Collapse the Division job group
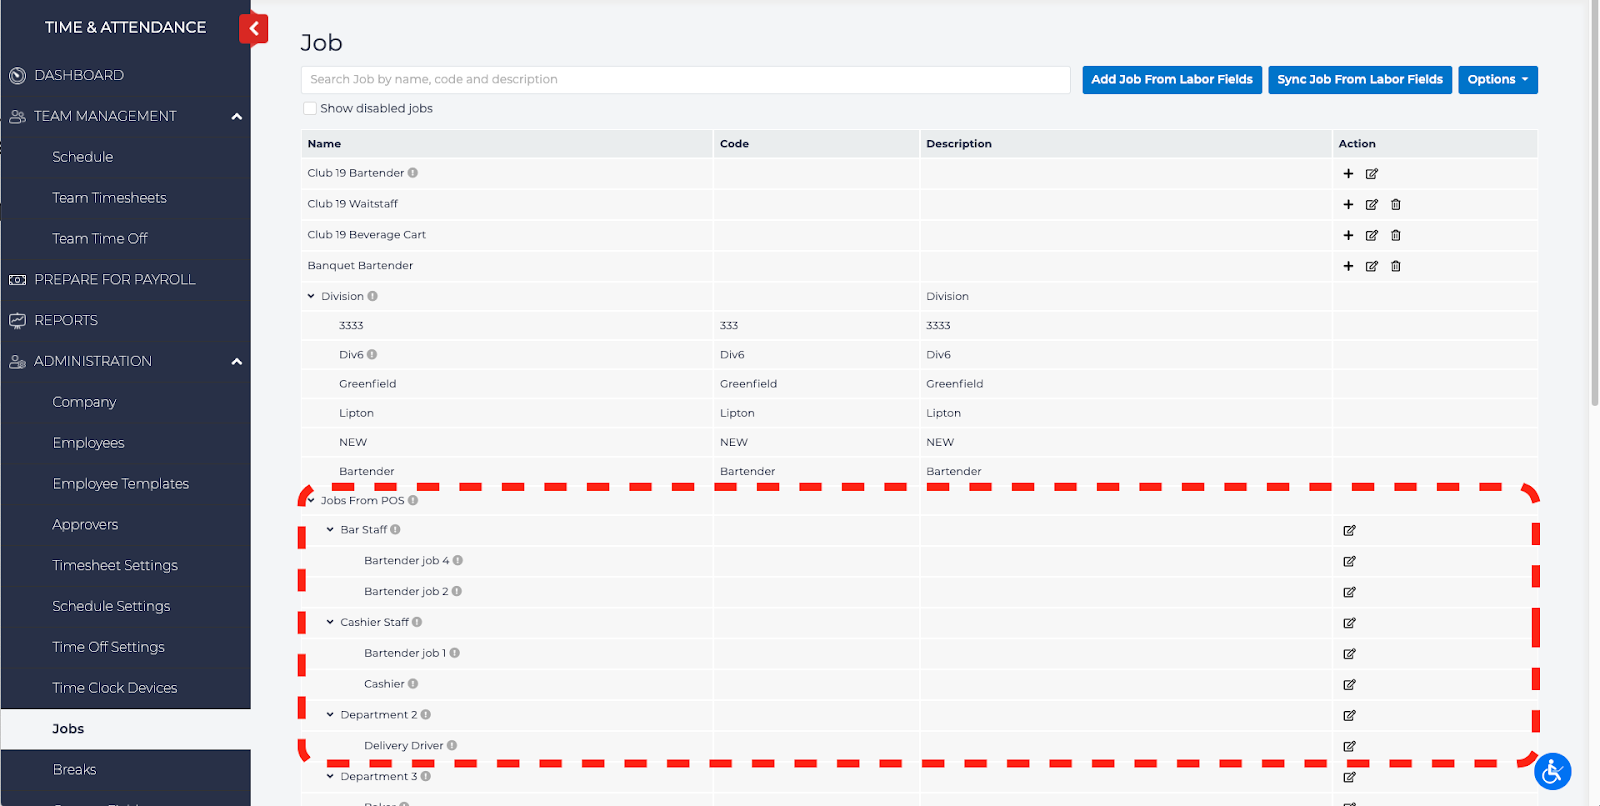 (x=311, y=297)
